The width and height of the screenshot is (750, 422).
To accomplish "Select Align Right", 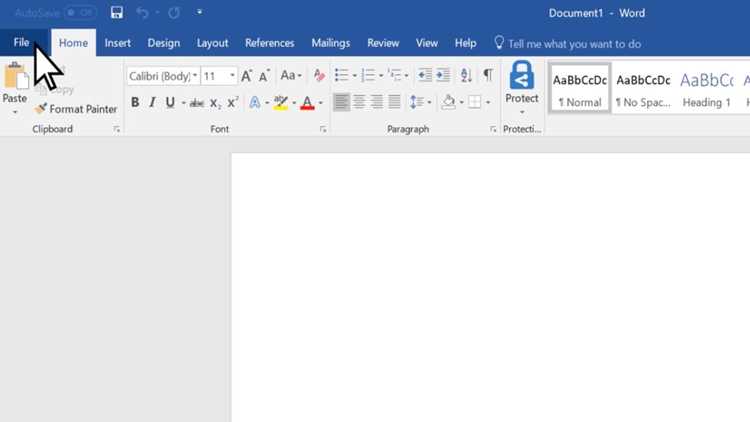I will coord(377,102).
